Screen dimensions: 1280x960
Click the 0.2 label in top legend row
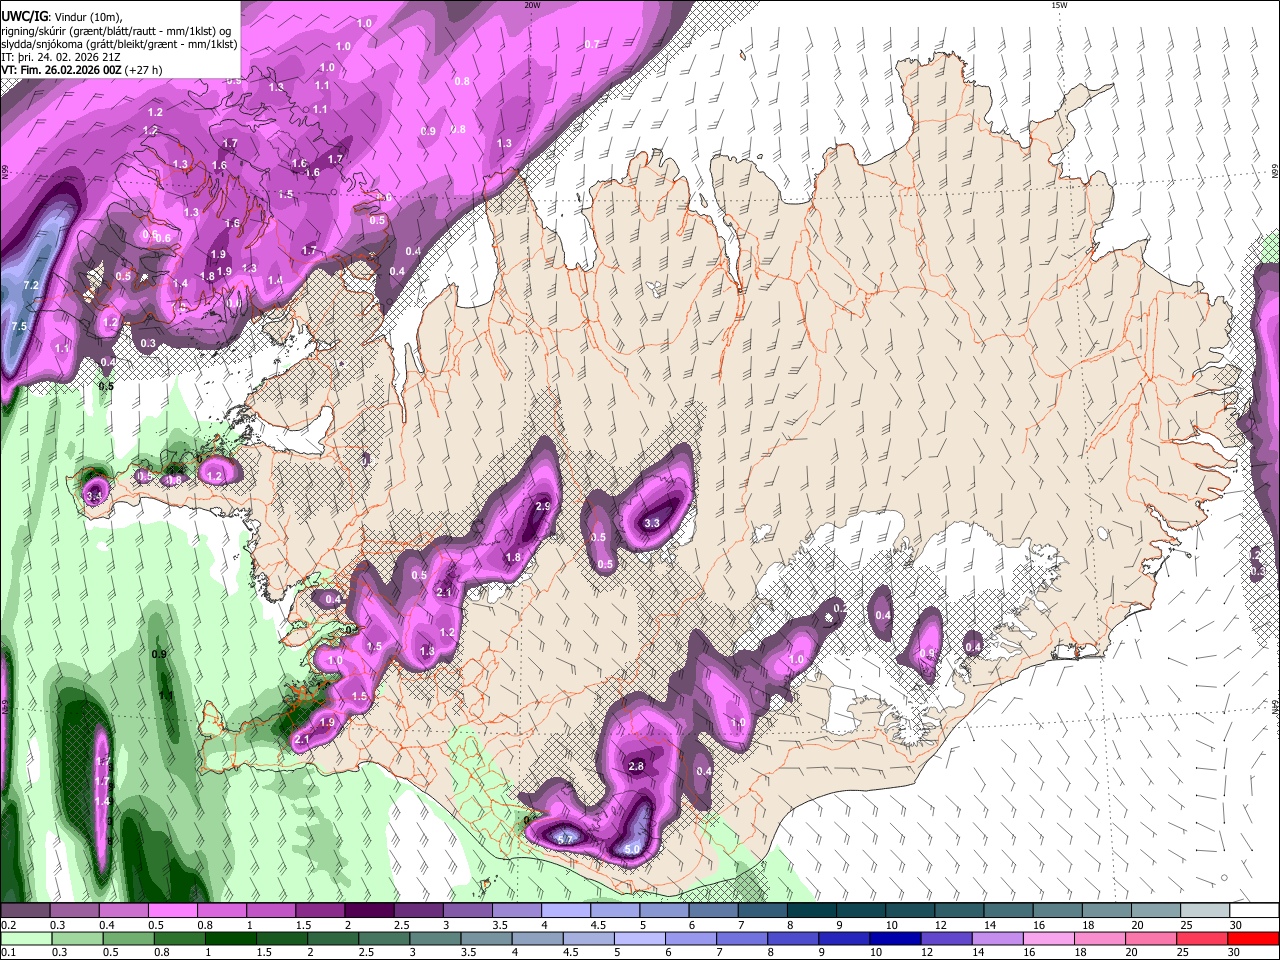tap(8, 925)
